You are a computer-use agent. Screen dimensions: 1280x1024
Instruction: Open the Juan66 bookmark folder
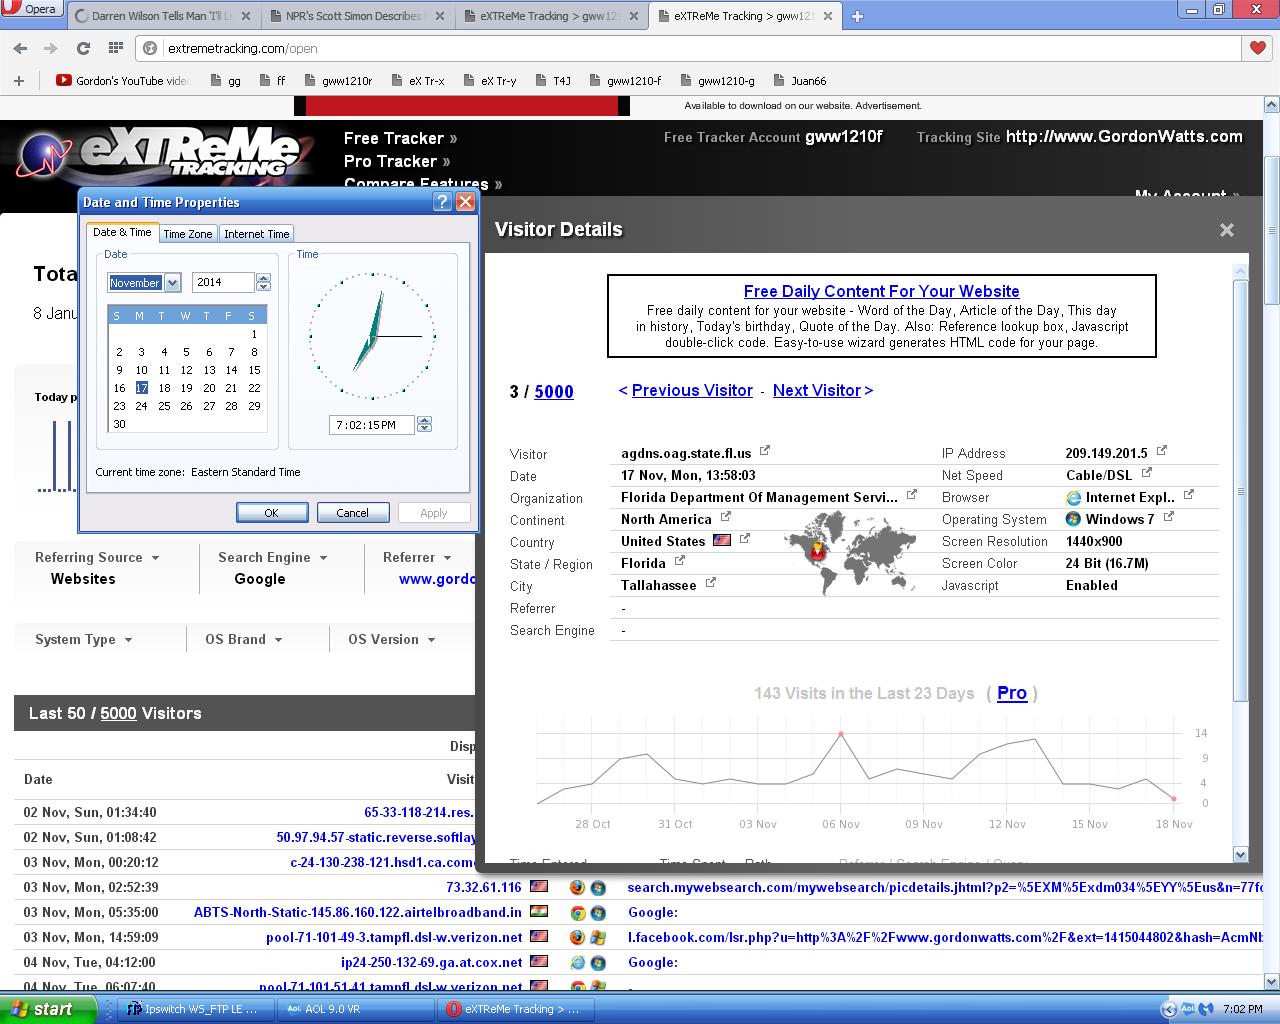[x=799, y=81]
